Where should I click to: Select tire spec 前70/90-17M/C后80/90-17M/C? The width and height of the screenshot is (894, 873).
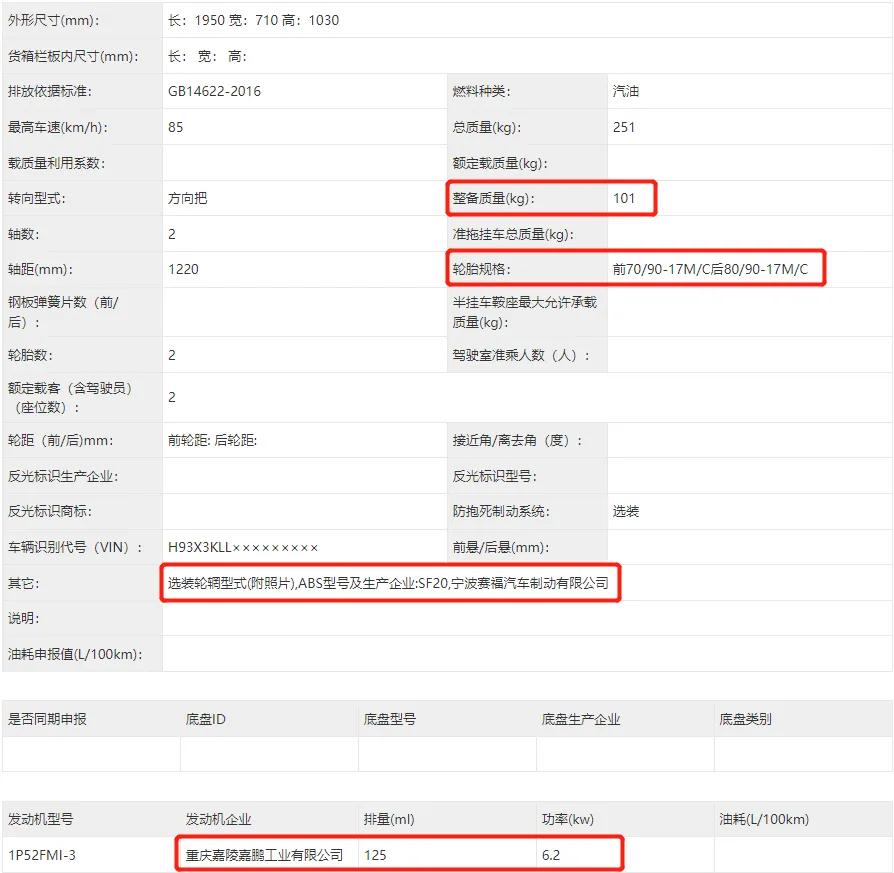[x=710, y=269]
